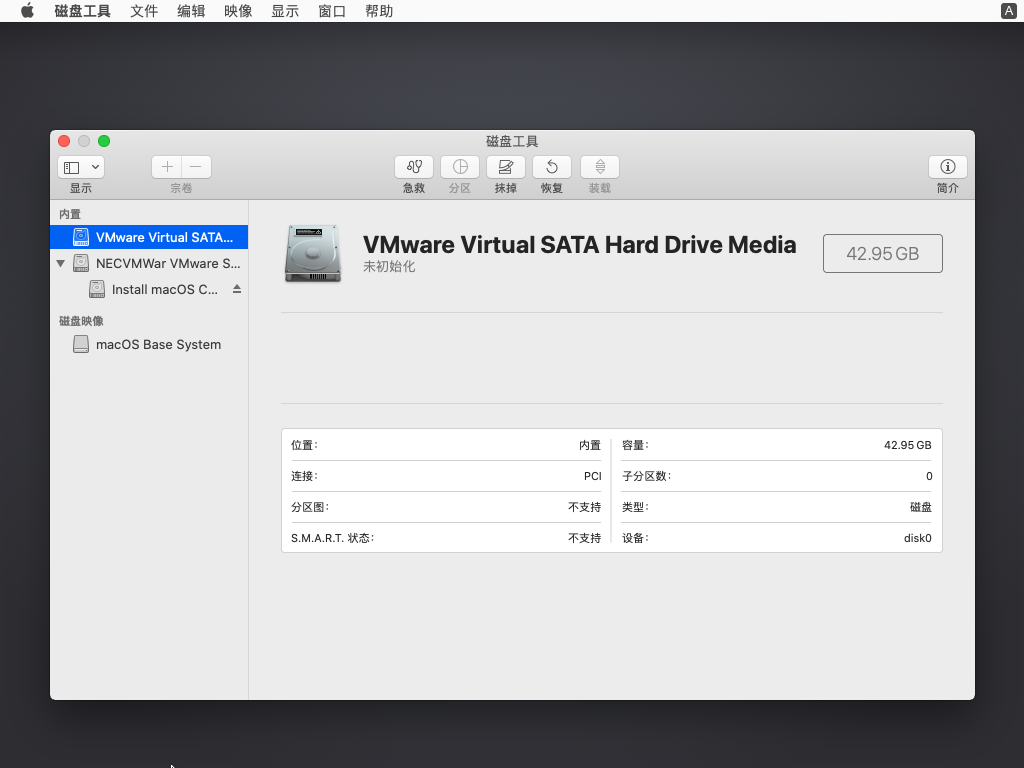Click the input source A icon
This screenshot has width=1024, height=768.
[x=1008, y=11]
